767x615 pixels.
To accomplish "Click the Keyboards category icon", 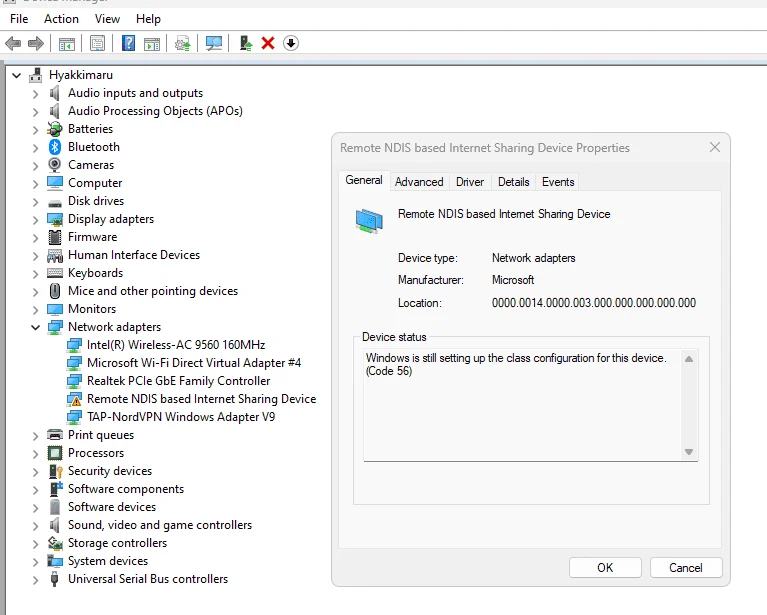I will tap(55, 273).
